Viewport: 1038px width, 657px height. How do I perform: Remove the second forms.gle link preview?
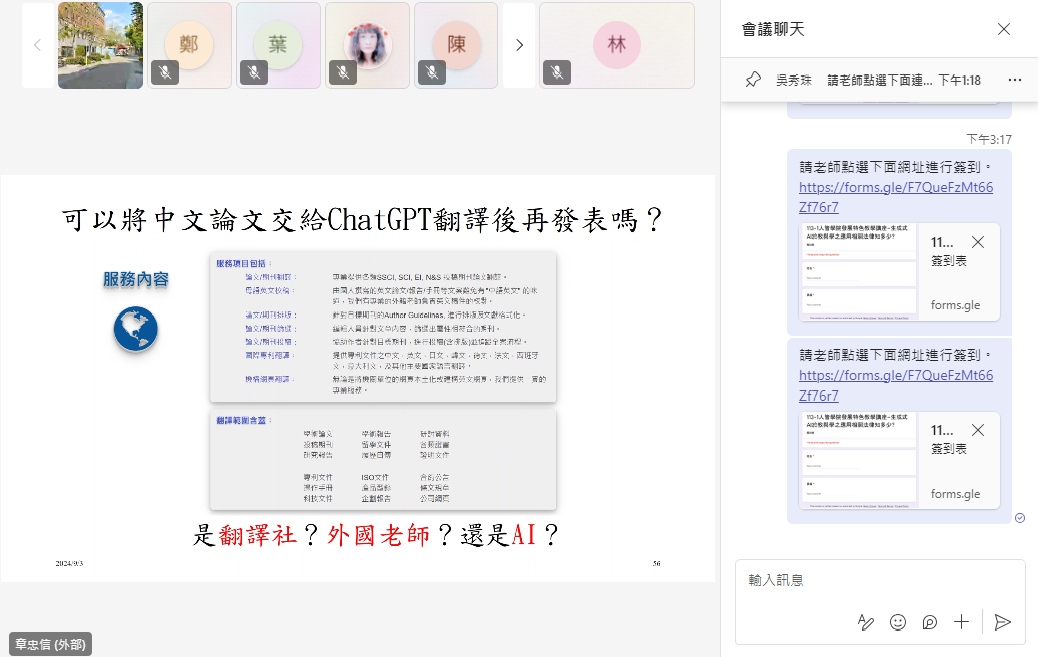(x=978, y=430)
